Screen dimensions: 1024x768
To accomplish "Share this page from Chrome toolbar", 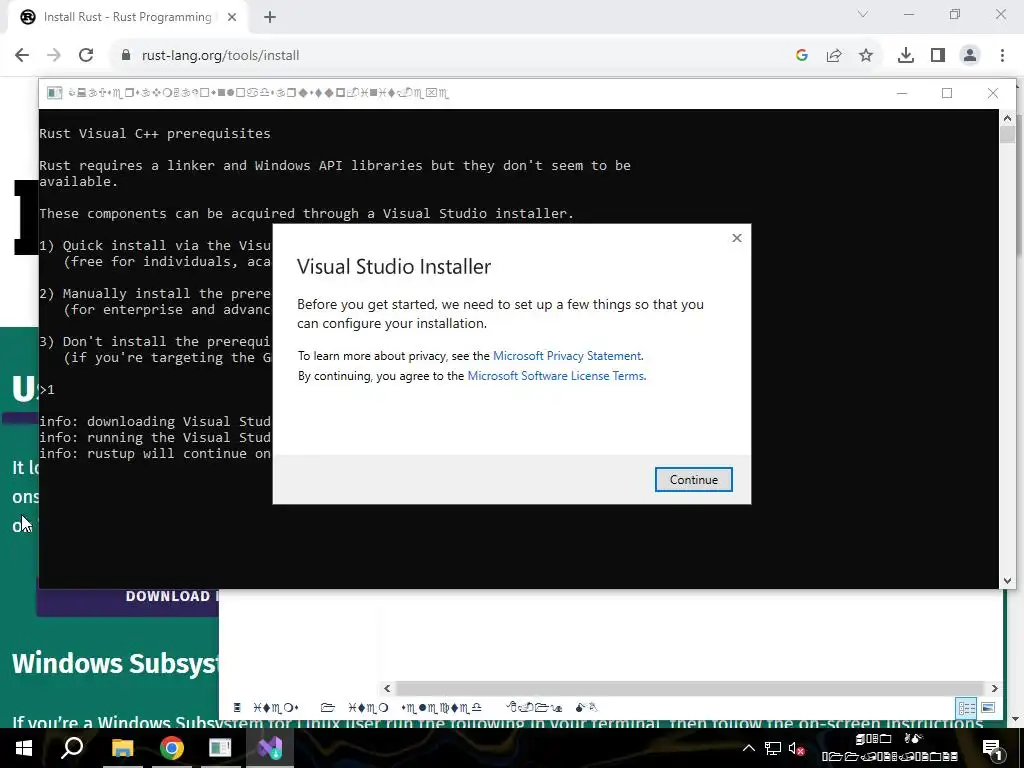I will 834,56.
